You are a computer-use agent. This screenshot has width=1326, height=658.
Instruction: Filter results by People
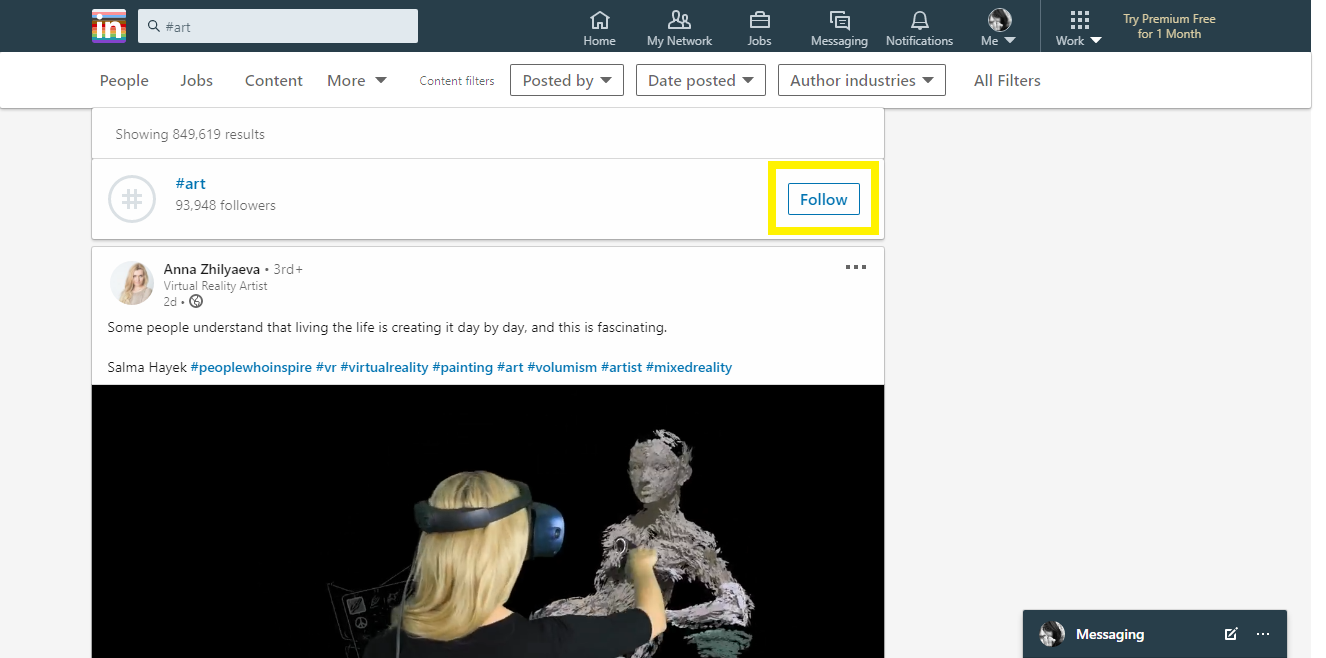tap(124, 80)
